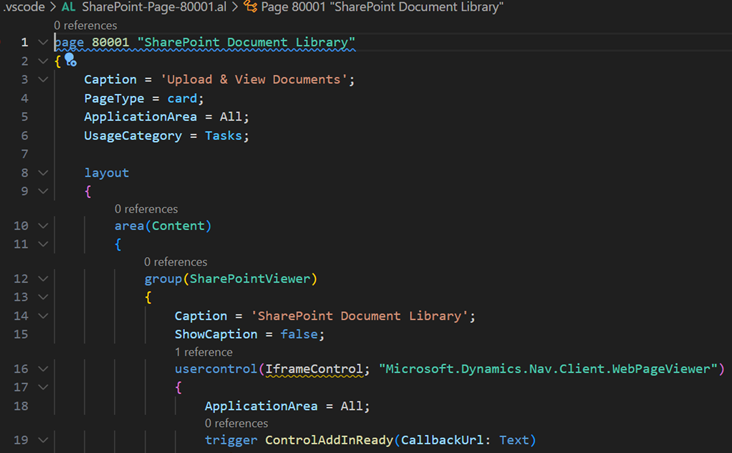Click '0 references' lens above area(Content)

[x=146, y=209]
